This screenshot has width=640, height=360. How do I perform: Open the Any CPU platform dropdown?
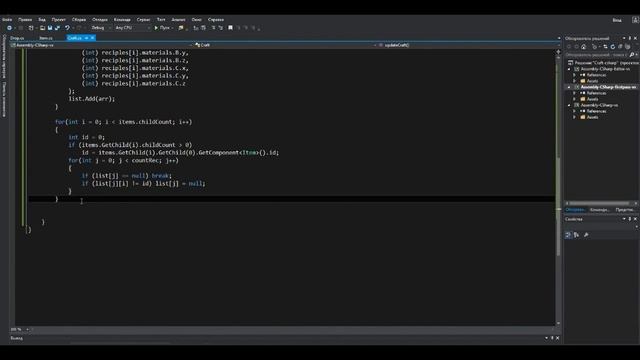point(132,28)
